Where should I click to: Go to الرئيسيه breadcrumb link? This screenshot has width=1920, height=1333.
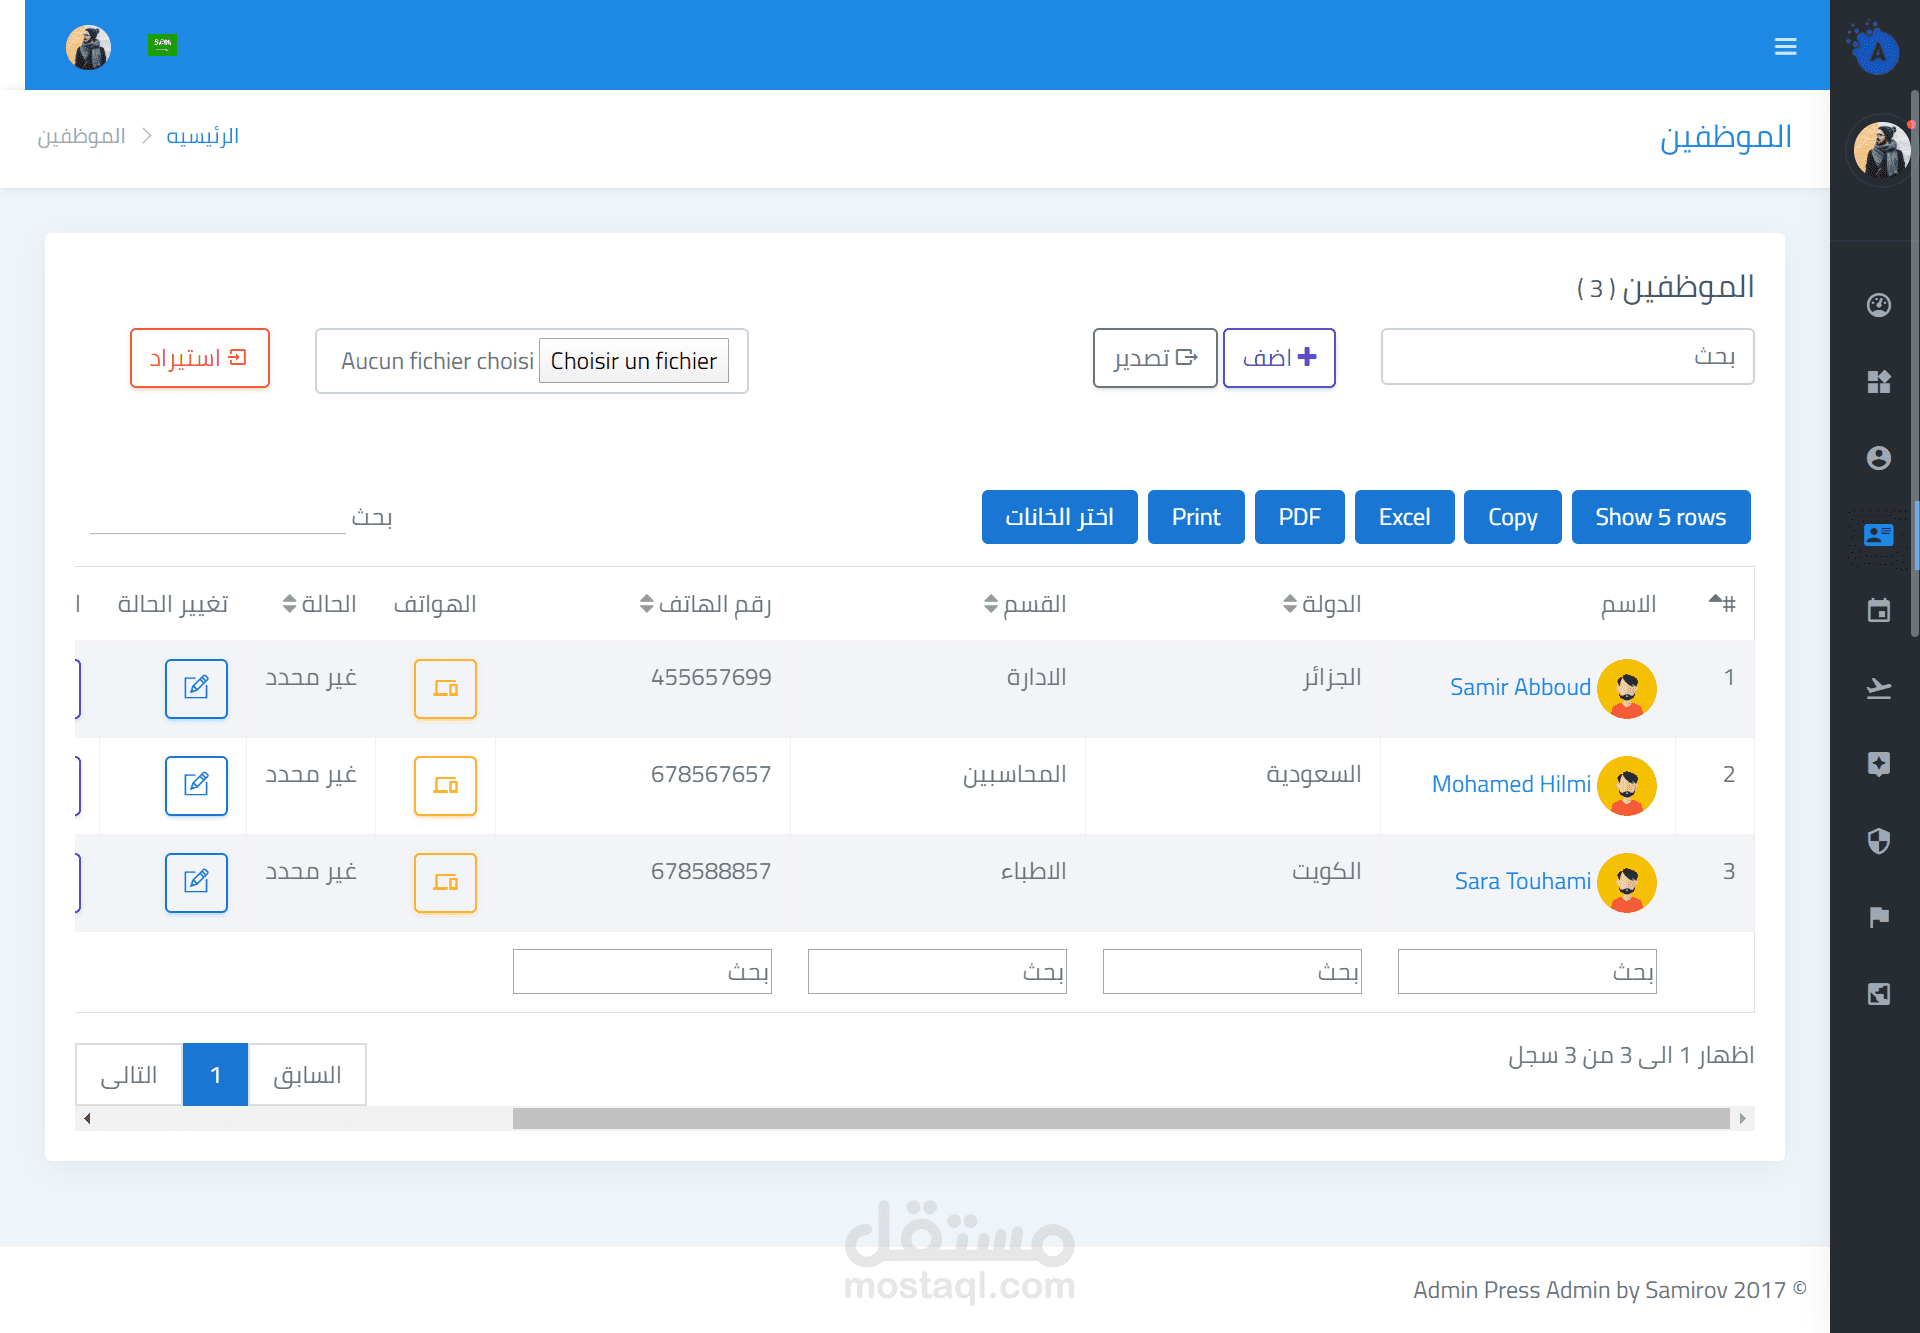click(202, 136)
